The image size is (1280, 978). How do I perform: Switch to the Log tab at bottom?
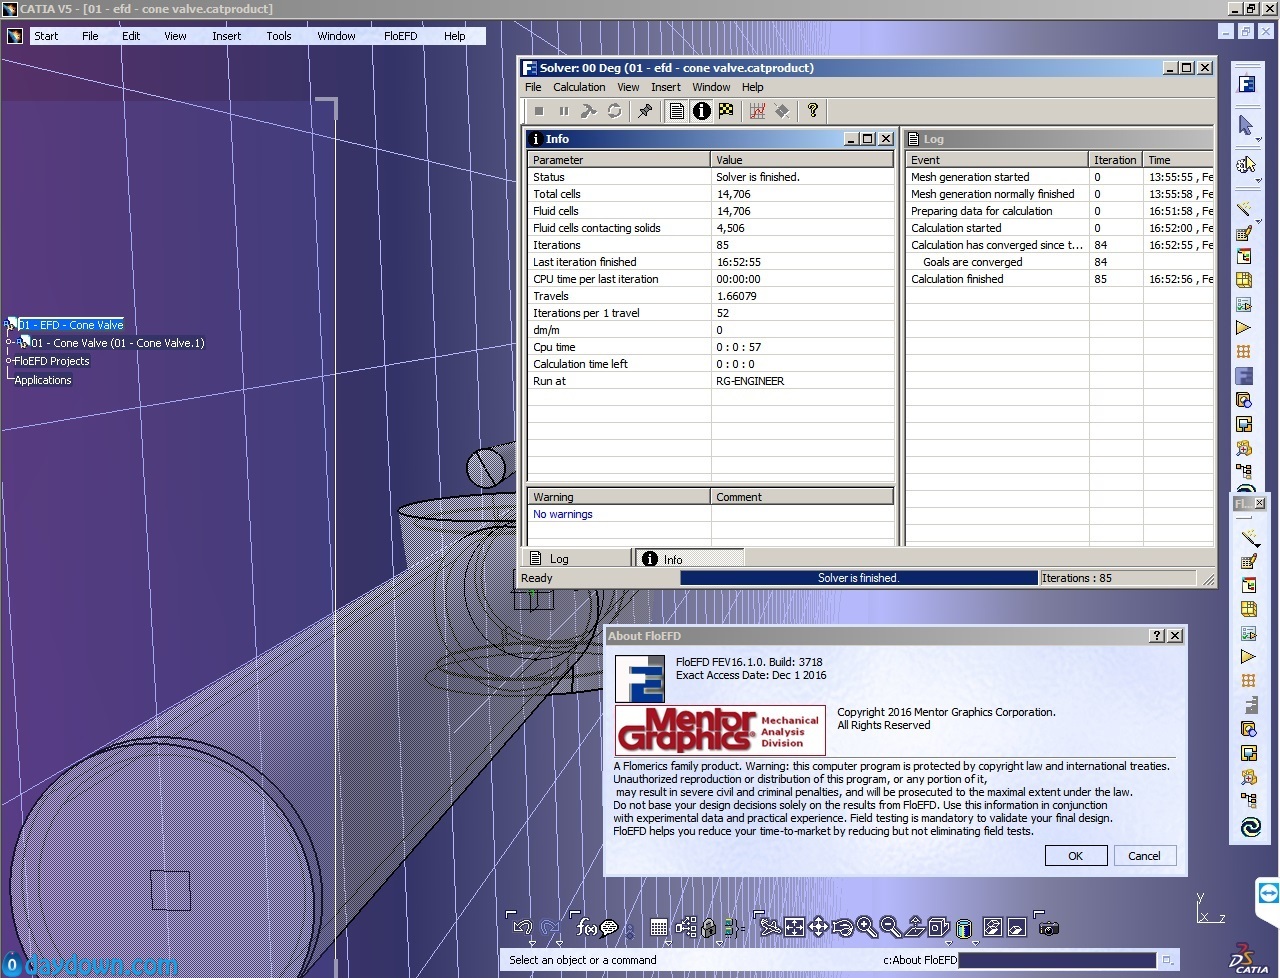[x=577, y=558]
